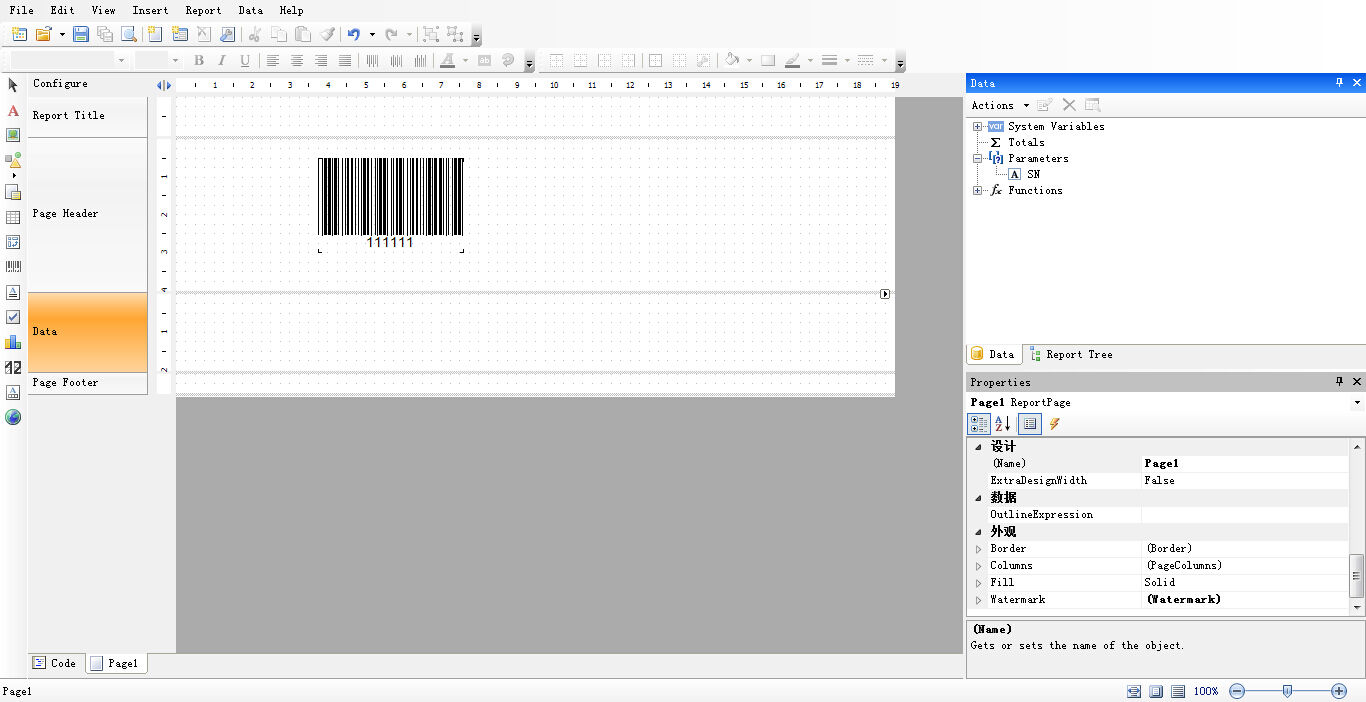
Task: Select the barcode object 111111 on canvas
Action: coord(391,204)
